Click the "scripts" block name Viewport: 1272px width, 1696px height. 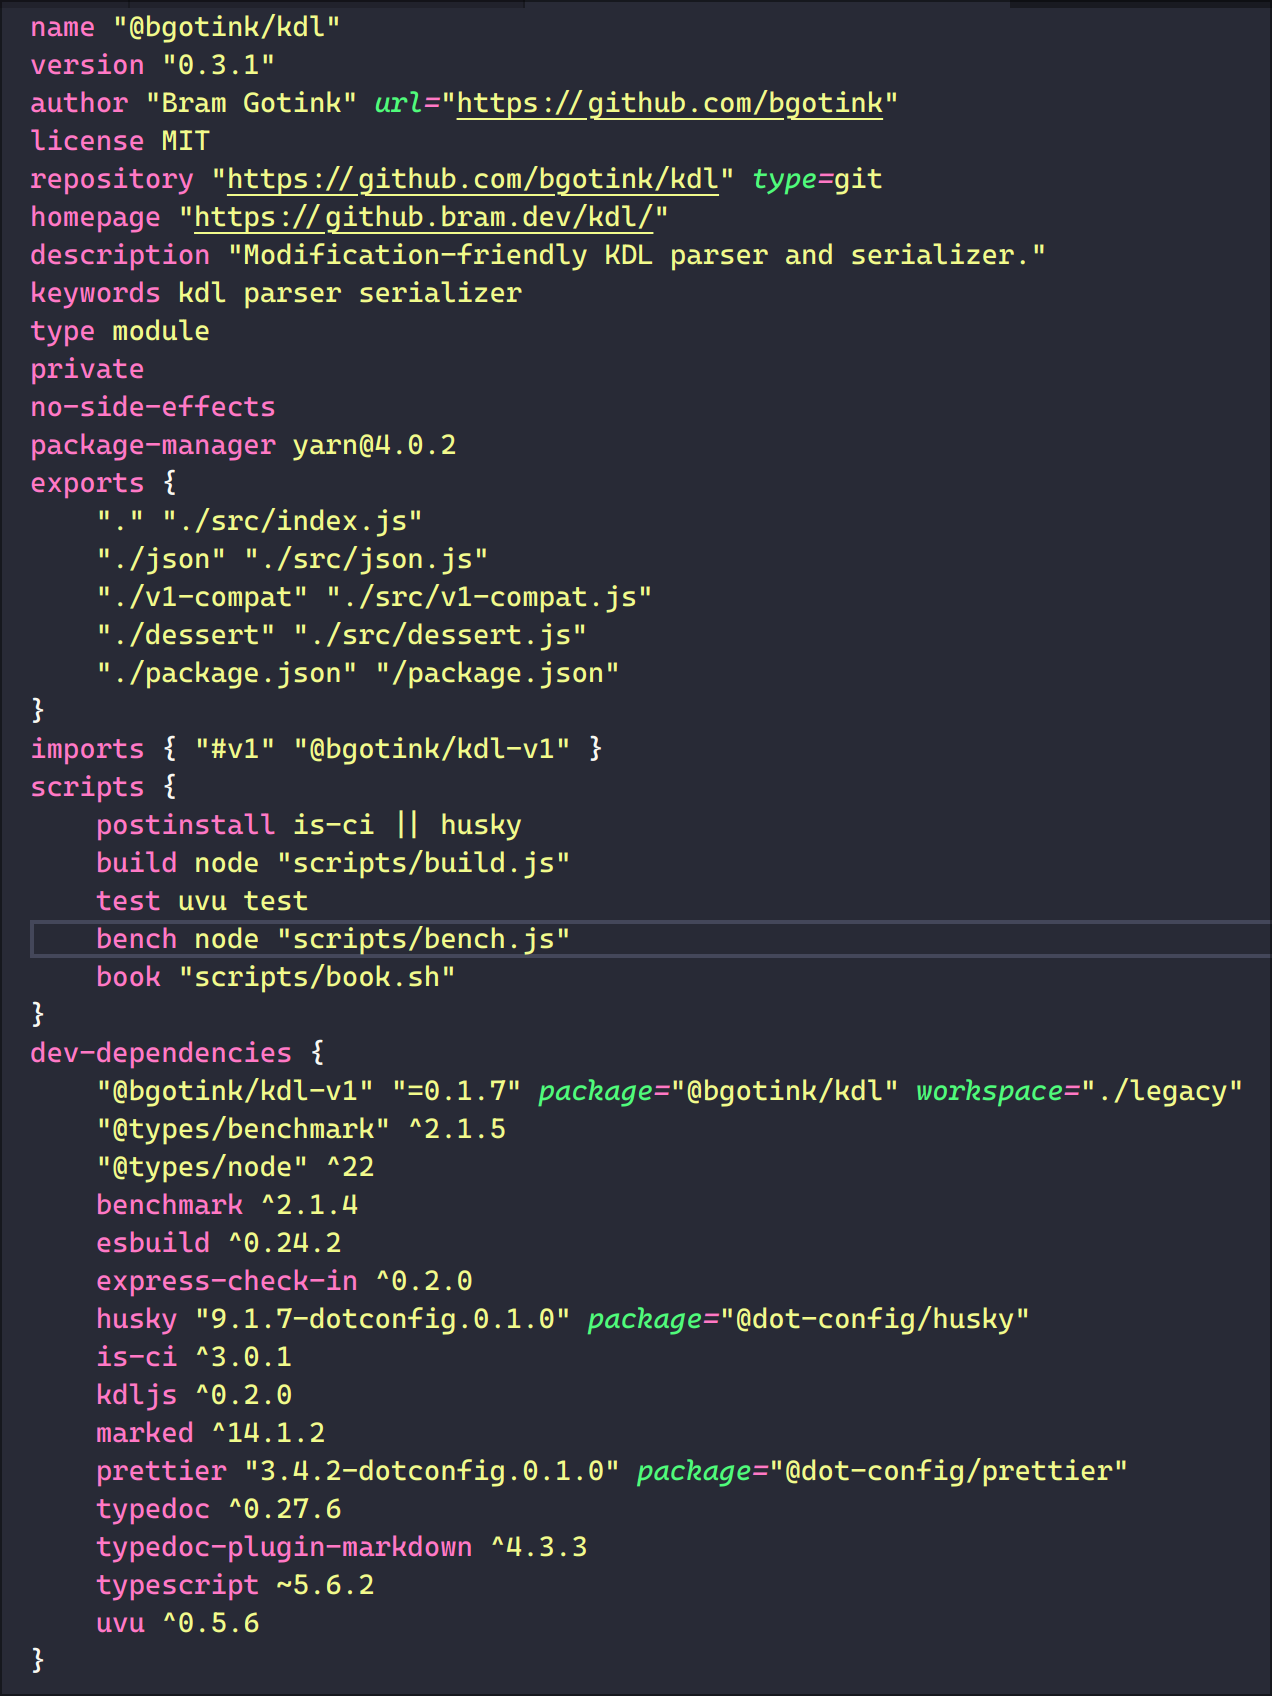[x=87, y=787]
